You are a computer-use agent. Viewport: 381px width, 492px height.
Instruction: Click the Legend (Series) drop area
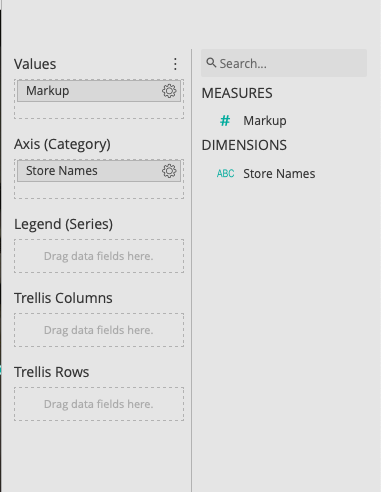[99, 256]
